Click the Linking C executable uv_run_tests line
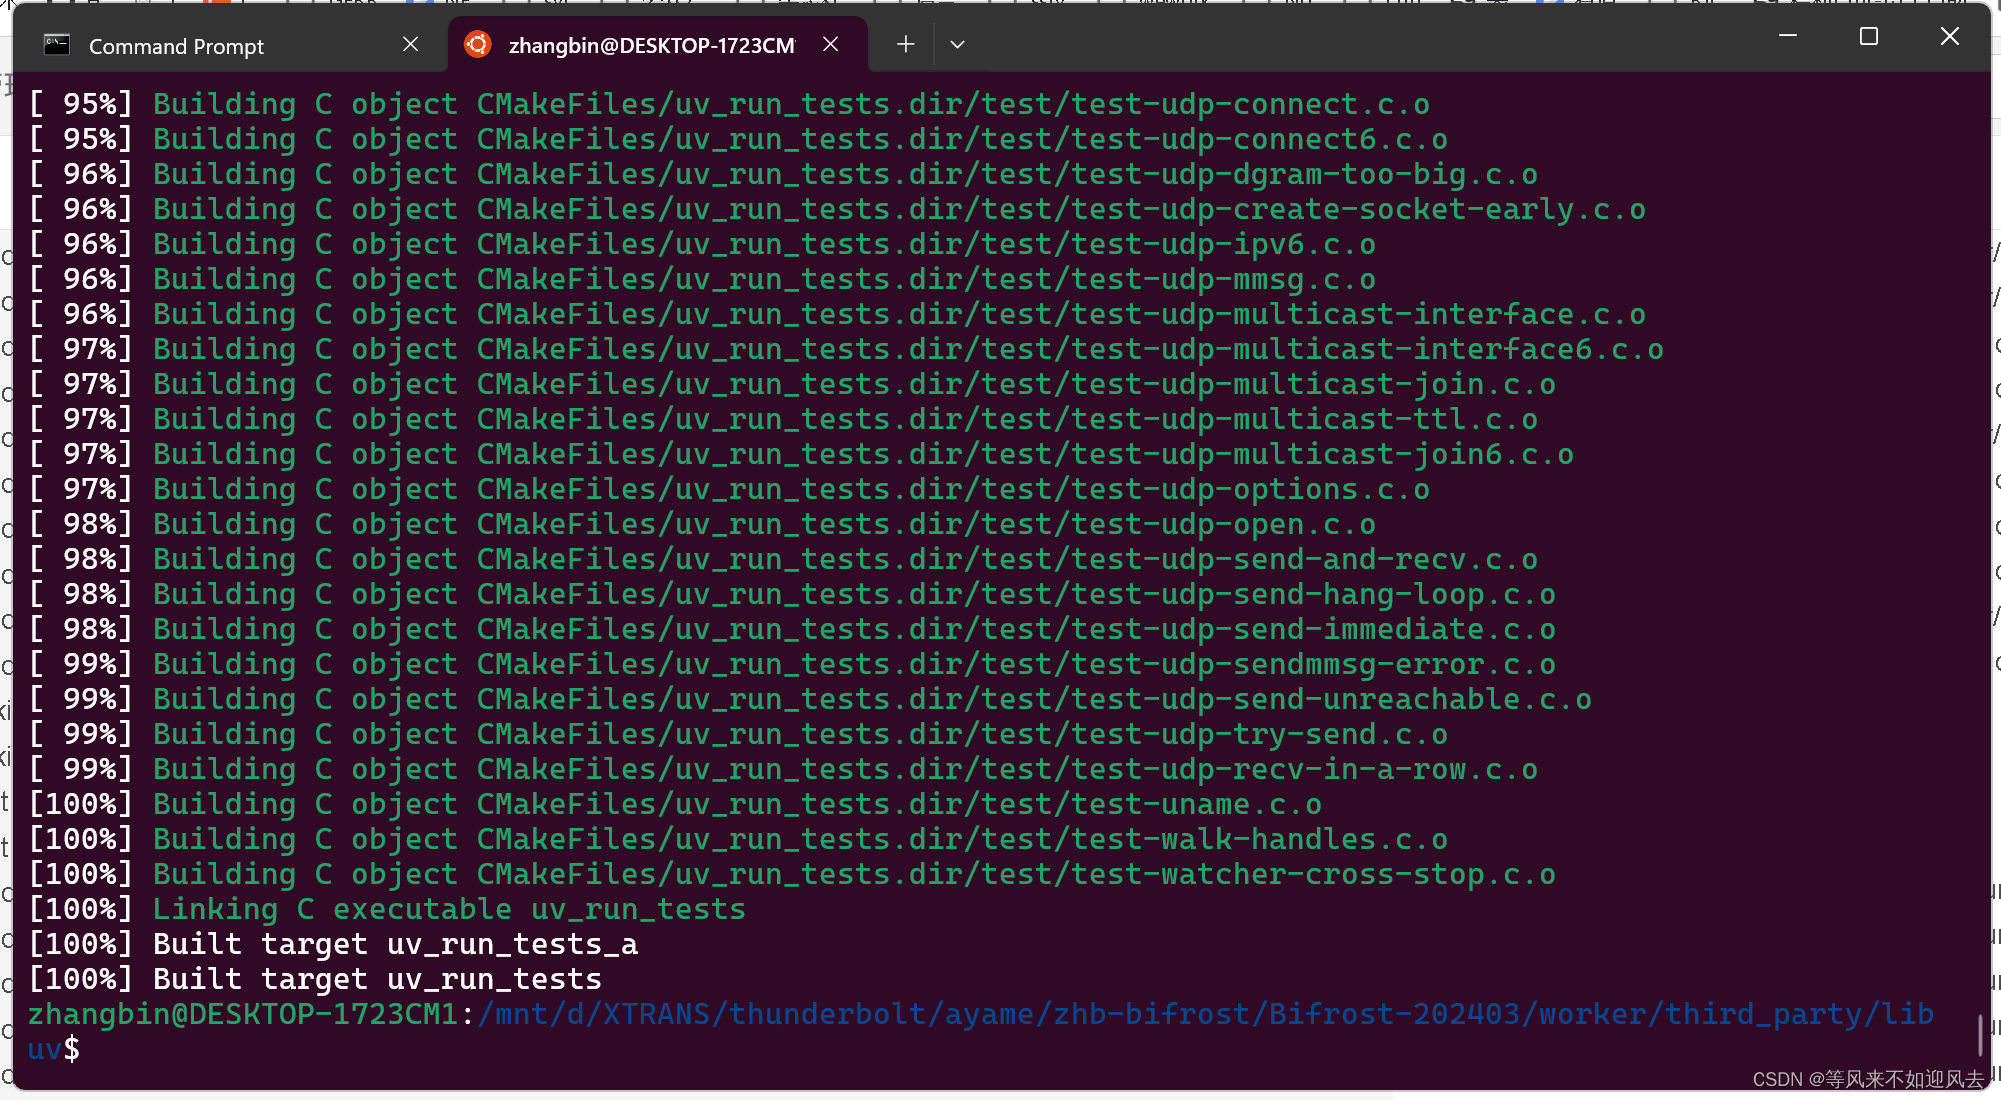The image size is (2001, 1100). (x=387, y=909)
